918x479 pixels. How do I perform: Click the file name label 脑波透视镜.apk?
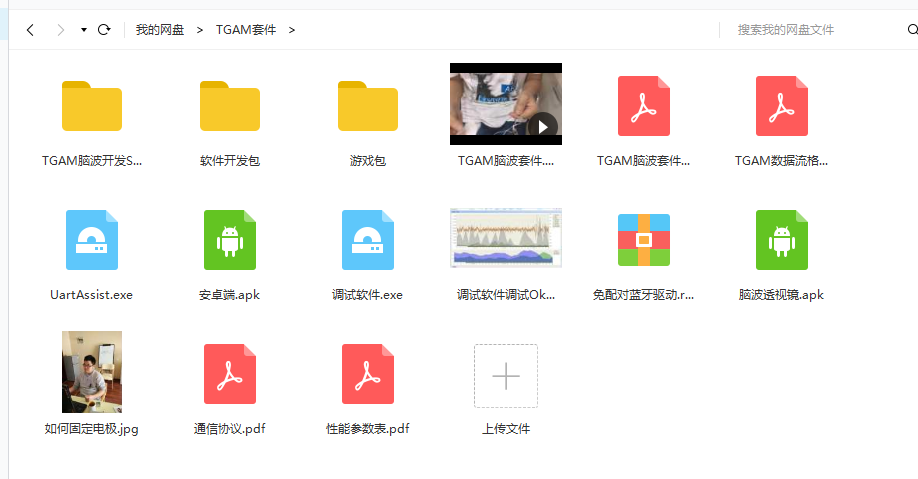(x=781, y=295)
